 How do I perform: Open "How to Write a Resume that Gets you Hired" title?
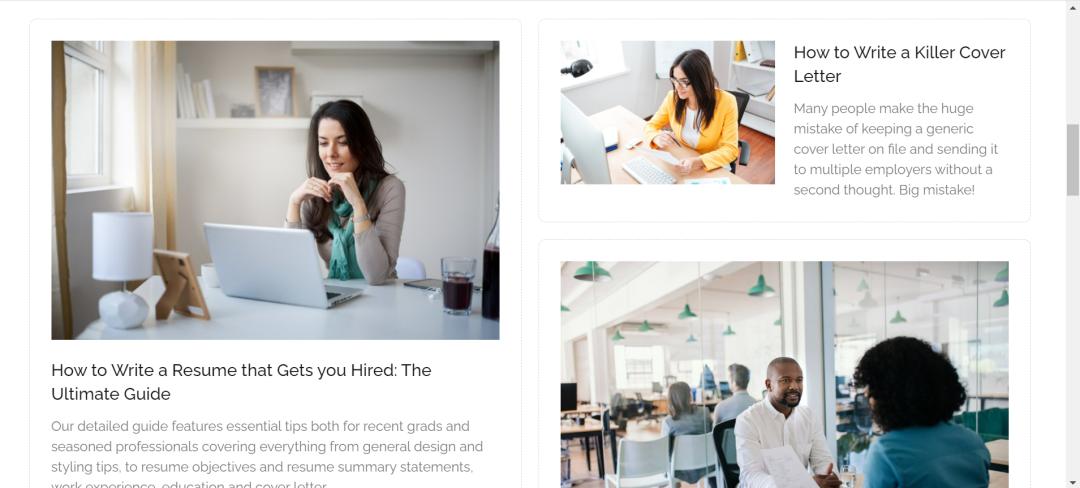pyautogui.click(x=241, y=382)
